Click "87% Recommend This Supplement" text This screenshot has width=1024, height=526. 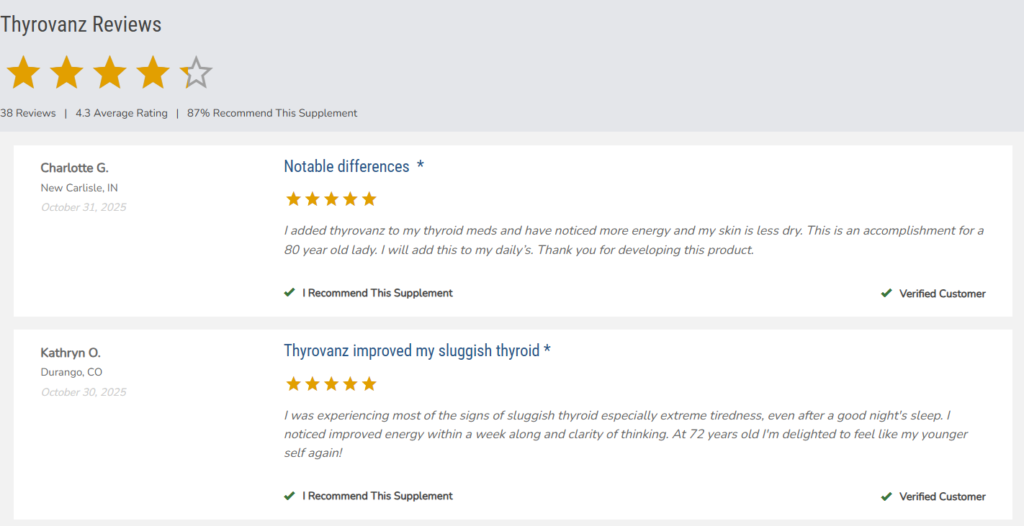coord(272,113)
